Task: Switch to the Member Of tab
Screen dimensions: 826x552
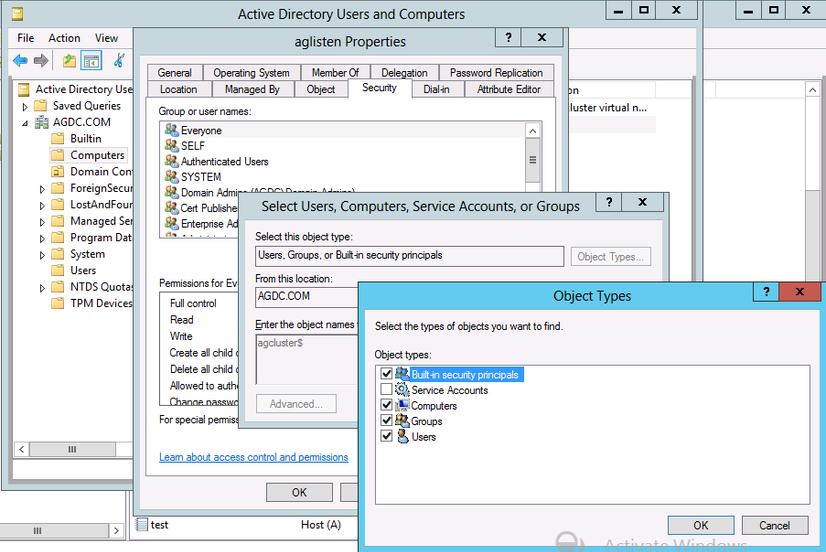Action: click(x=335, y=73)
